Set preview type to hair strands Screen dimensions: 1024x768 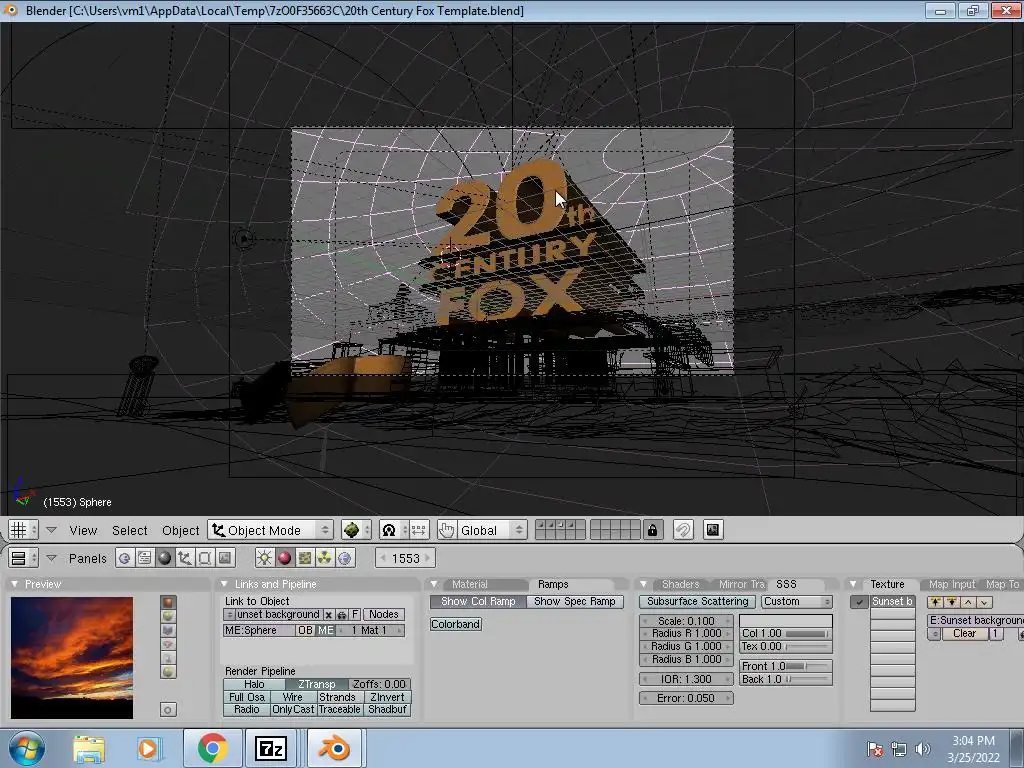click(x=168, y=658)
